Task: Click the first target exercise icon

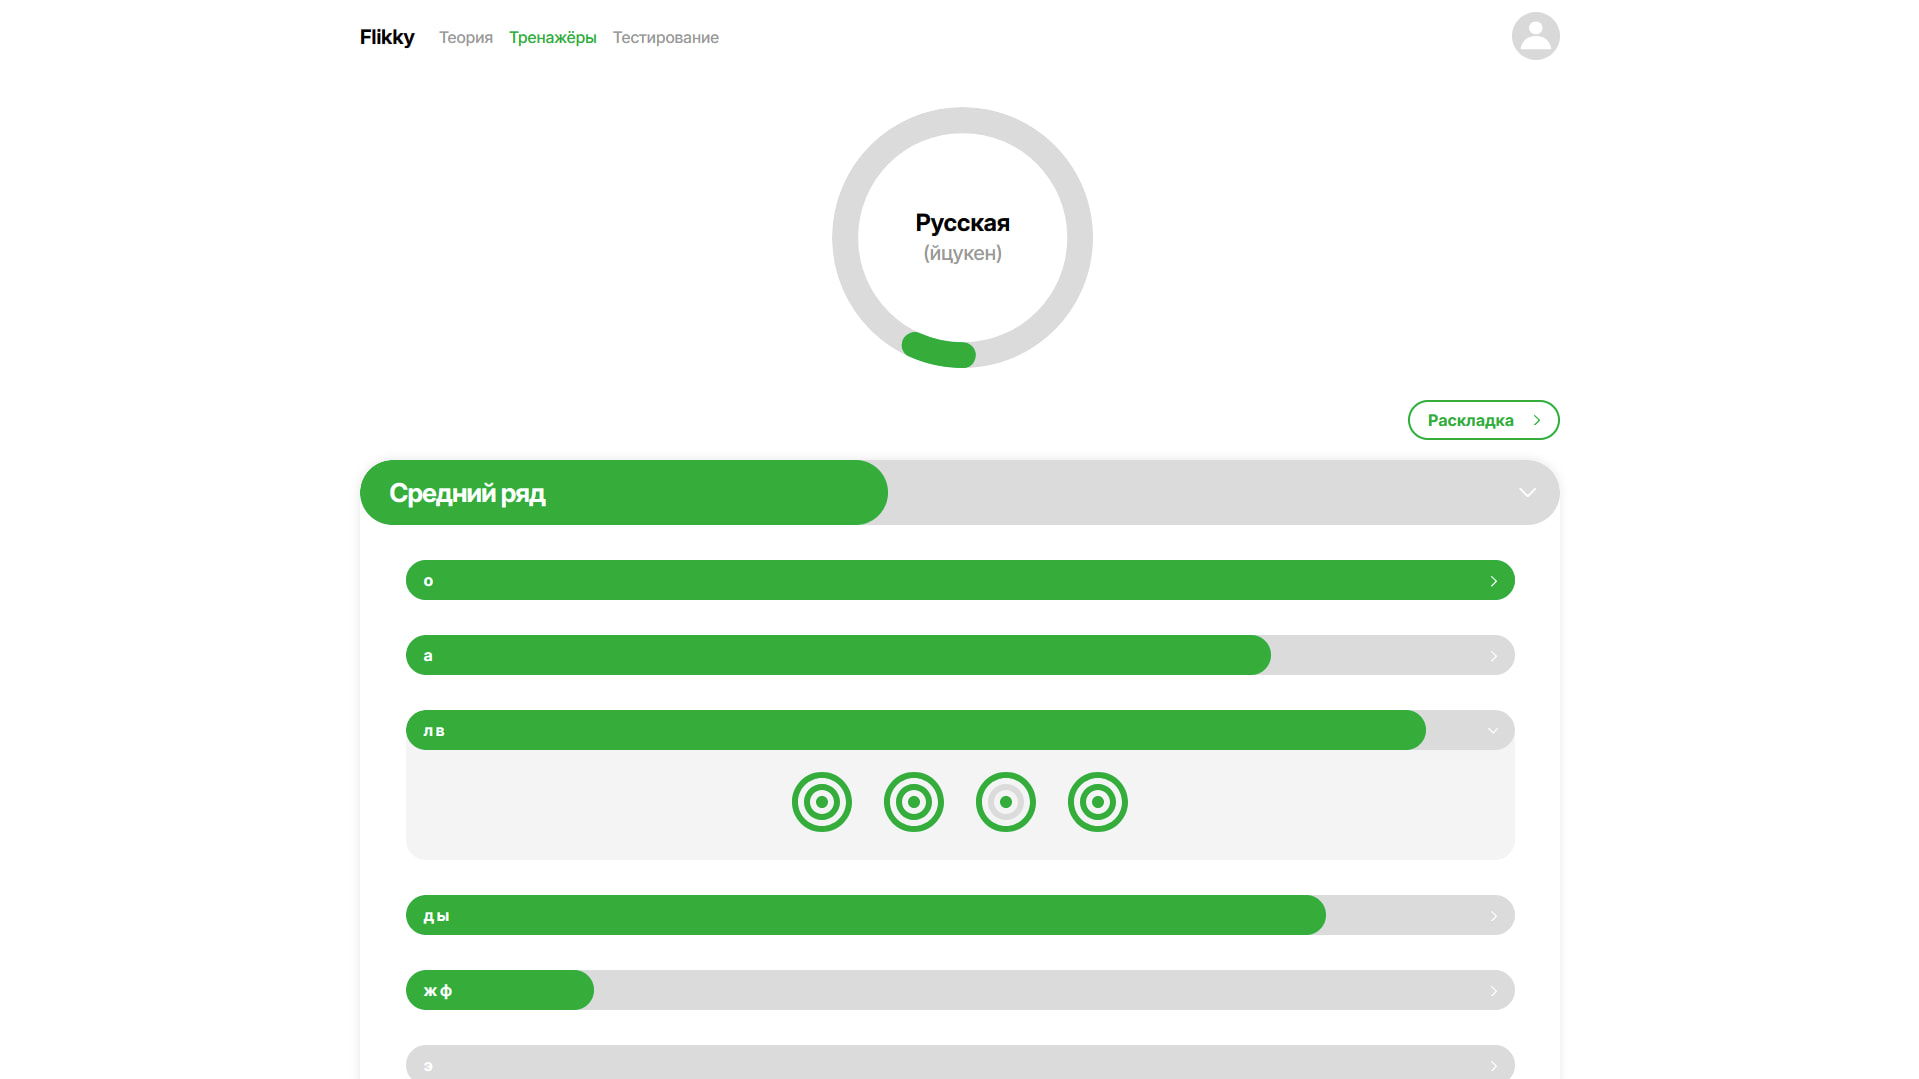Action: (x=821, y=802)
